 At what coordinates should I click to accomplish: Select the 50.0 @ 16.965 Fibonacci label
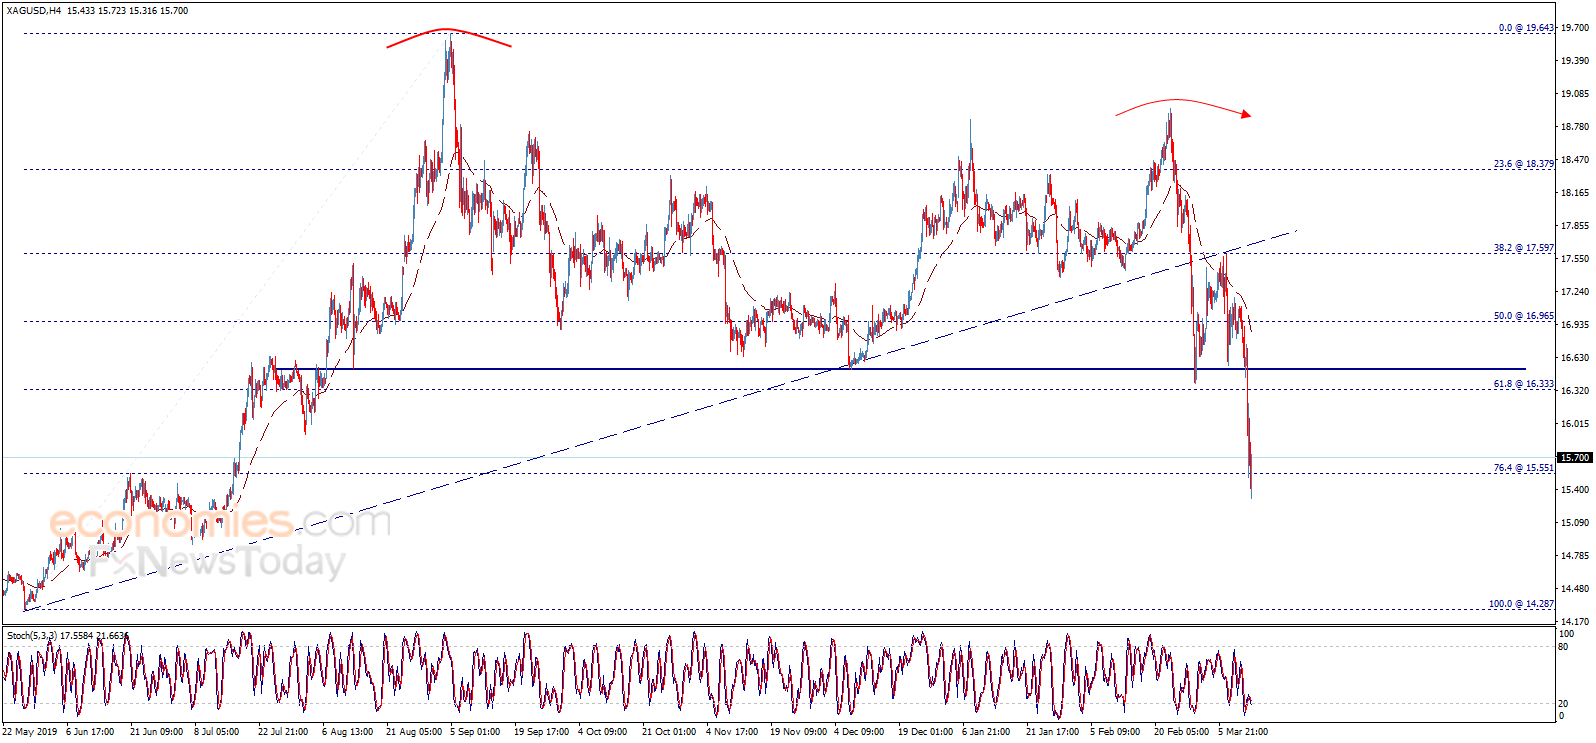coord(1524,316)
